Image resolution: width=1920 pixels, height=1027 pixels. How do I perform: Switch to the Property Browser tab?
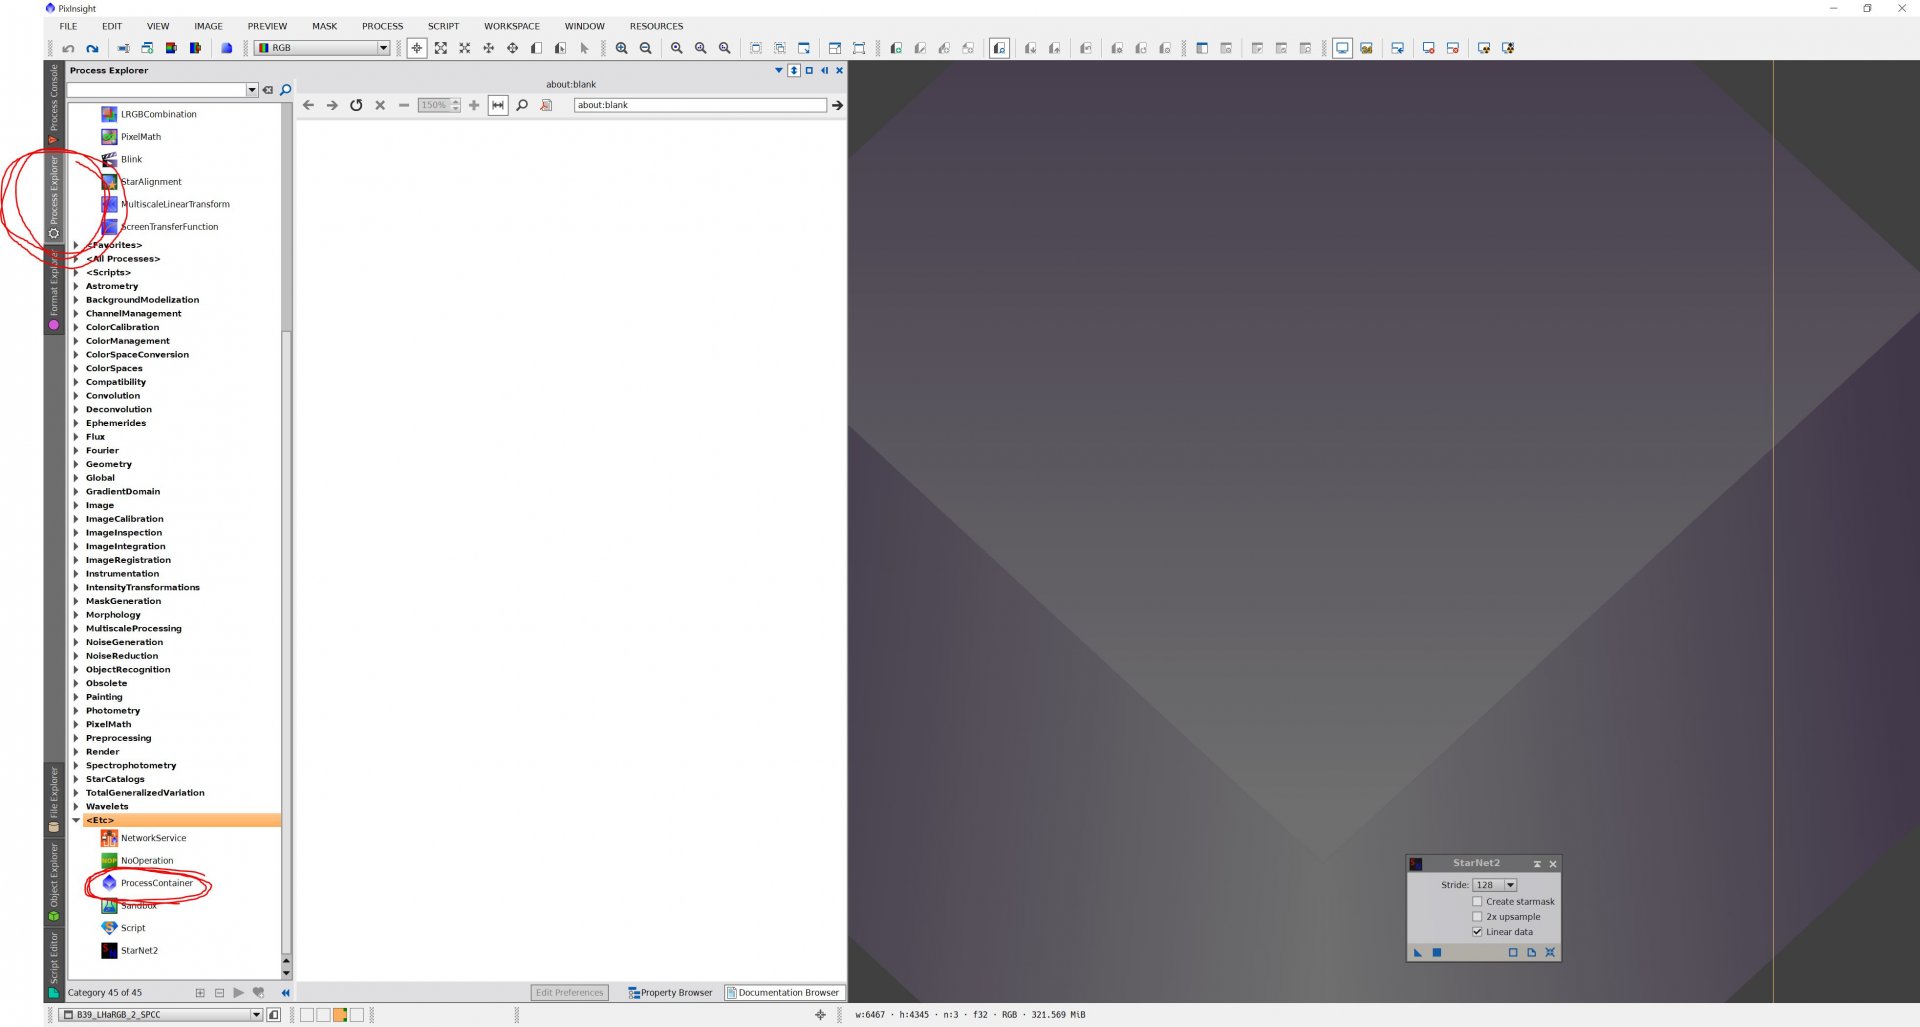(x=670, y=993)
